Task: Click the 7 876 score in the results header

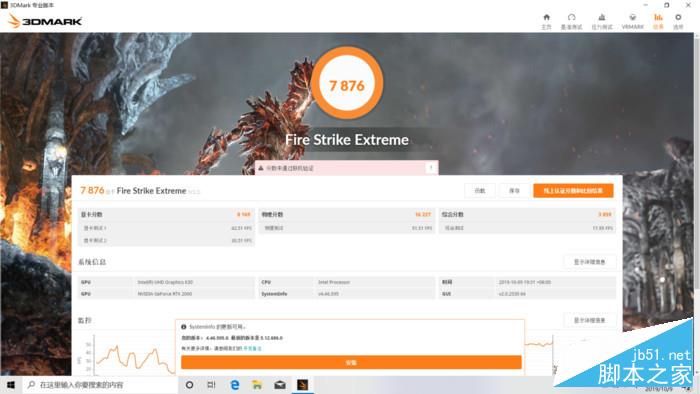Action: click(x=92, y=191)
